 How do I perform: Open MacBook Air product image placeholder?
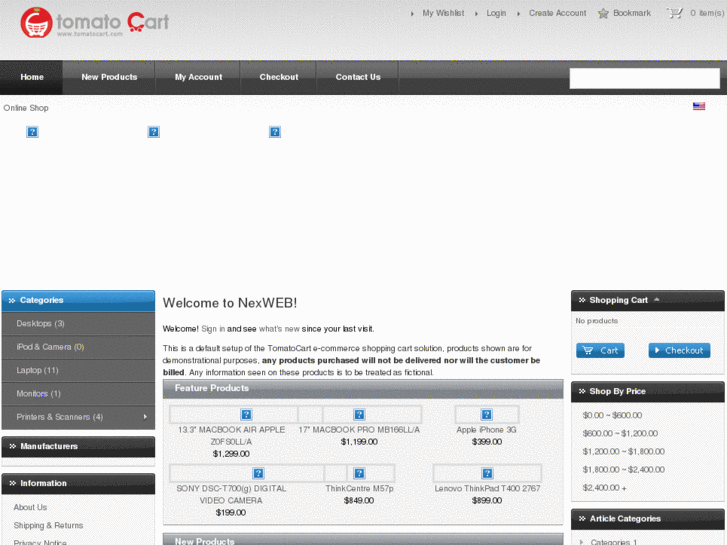click(246, 414)
